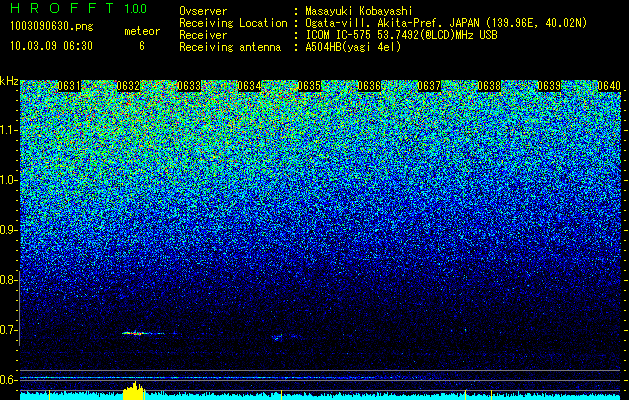This screenshot has height=400, width=629.
Task: Click the 0633 time marker
Action: tap(189, 86)
